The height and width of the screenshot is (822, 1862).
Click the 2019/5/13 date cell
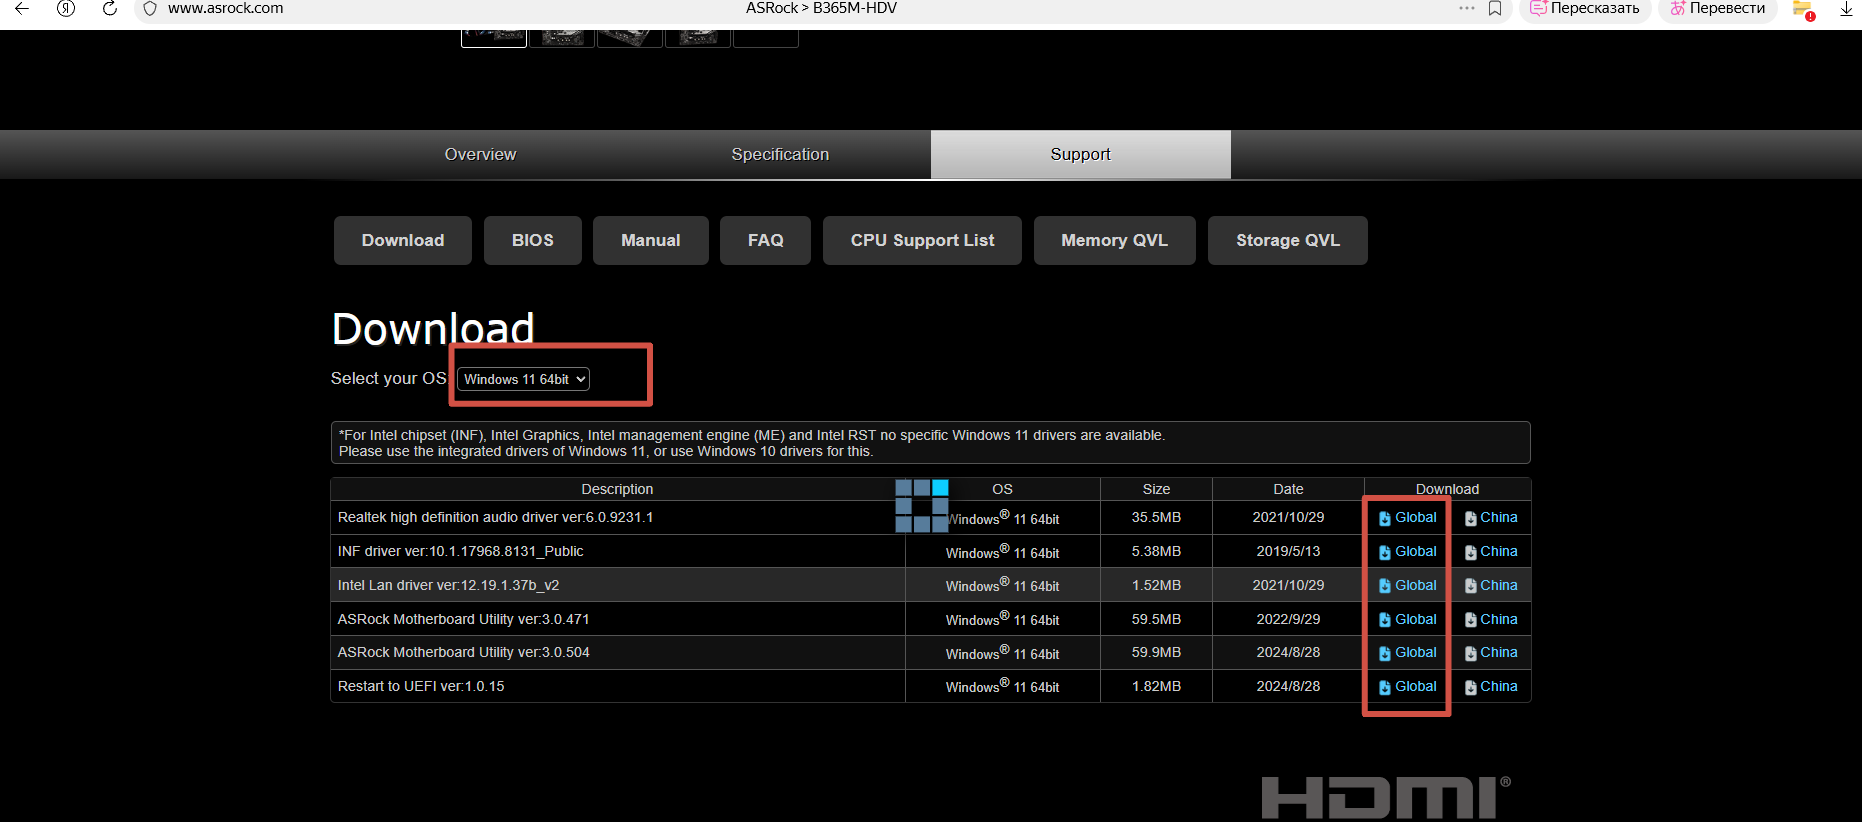pyautogui.click(x=1288, y=551)
